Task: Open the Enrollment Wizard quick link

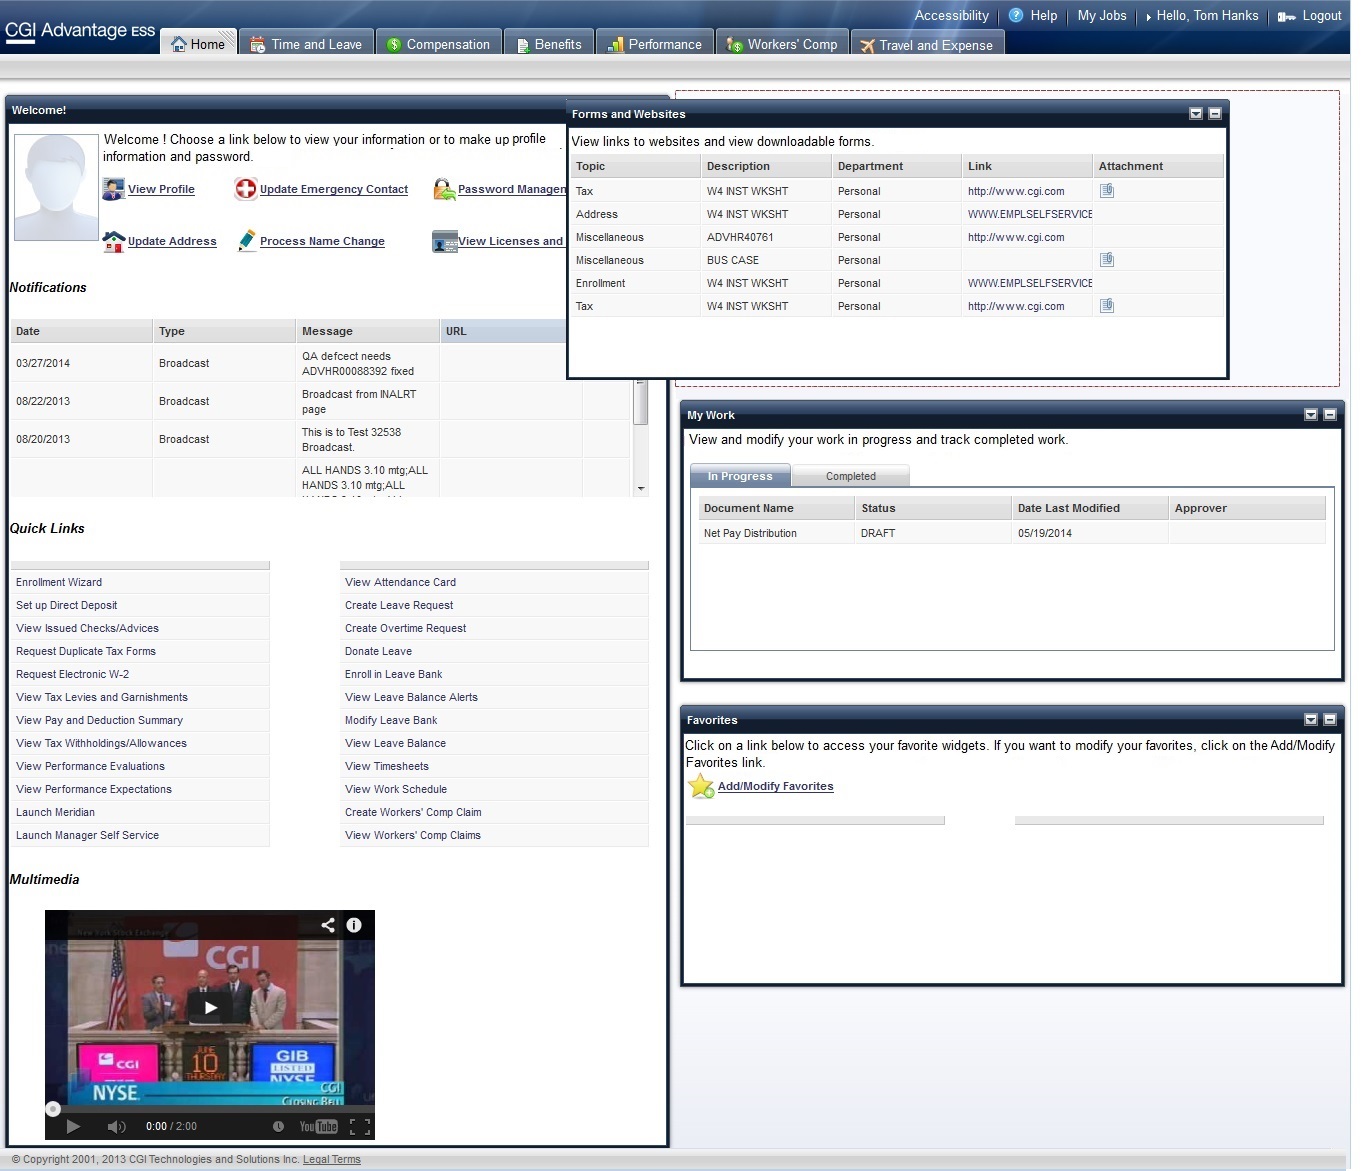Action: [x=59, y=582]
